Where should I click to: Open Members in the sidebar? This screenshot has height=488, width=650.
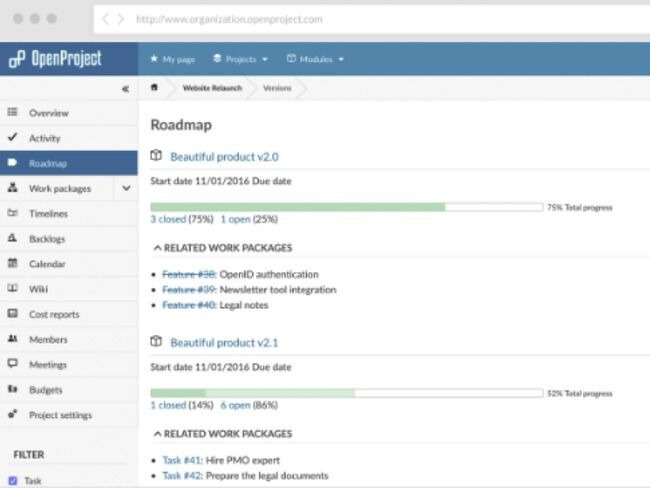(69, 340)
